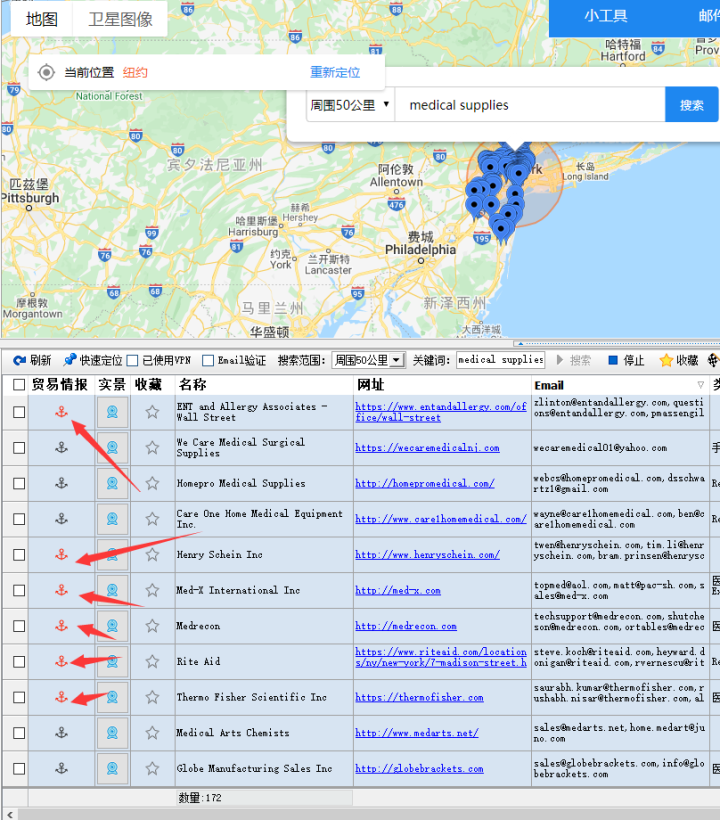The image size is (720, 820).
Task: Switch to 卫星图像 satellite view tab
Action: (120, 19)
